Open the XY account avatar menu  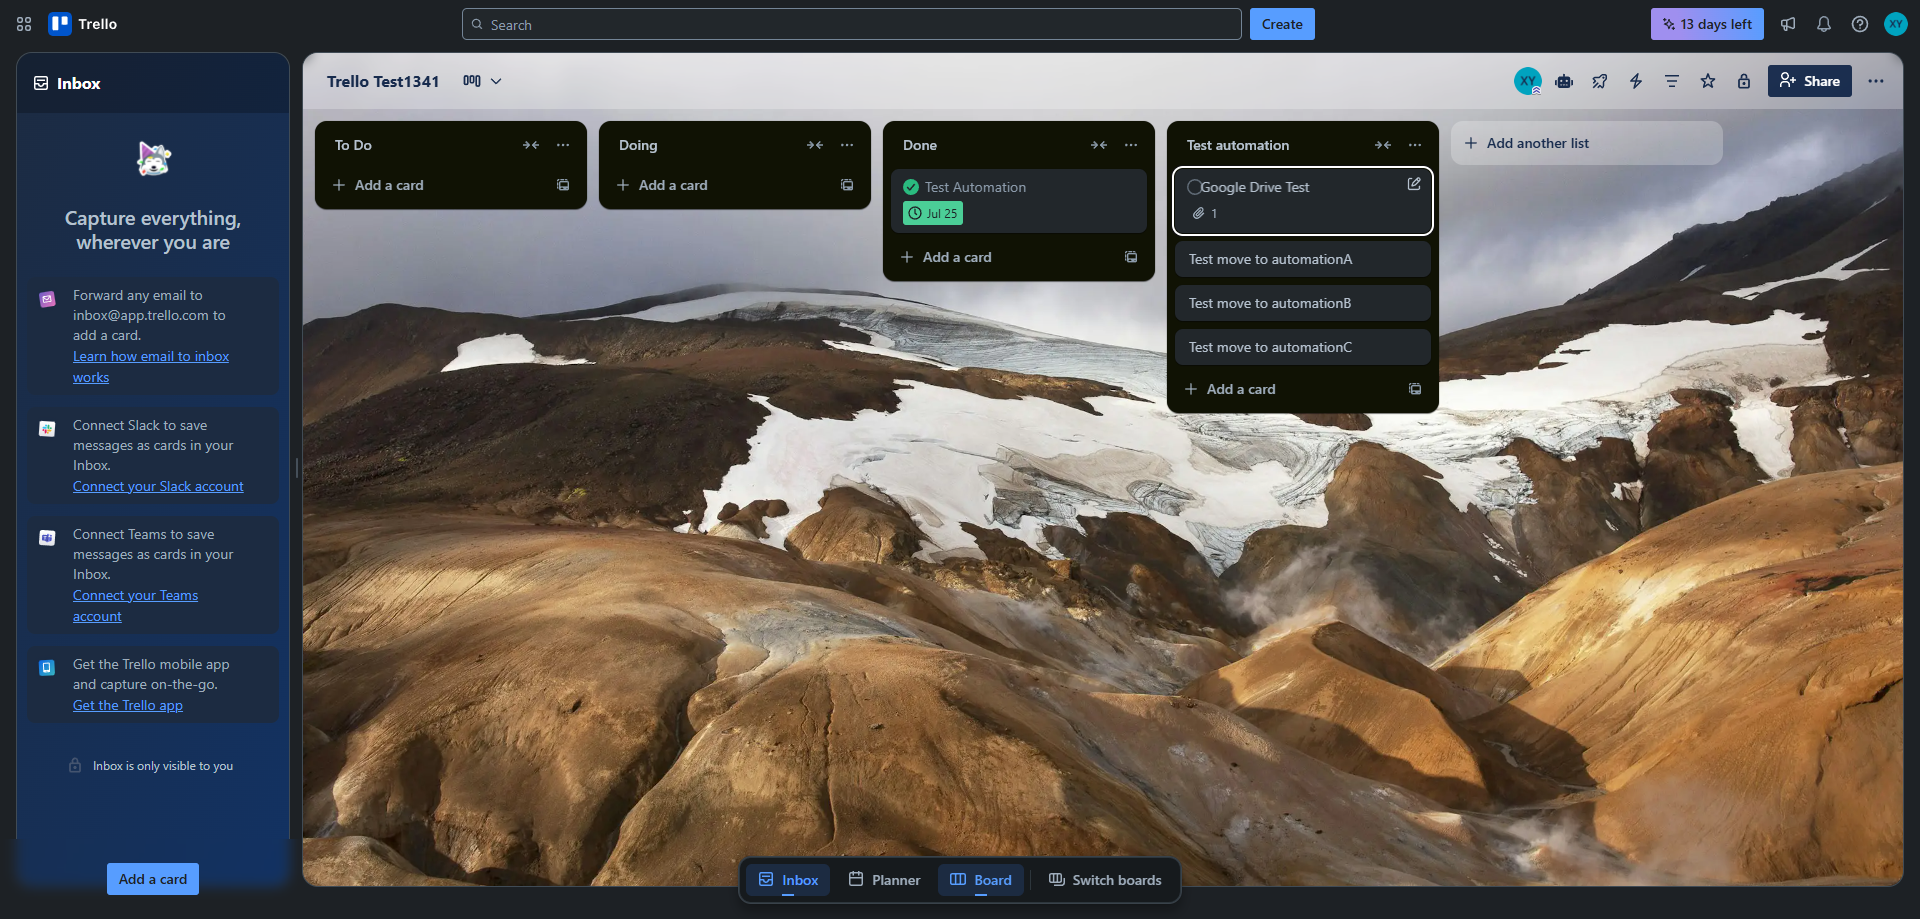[x=1896, y=24]
